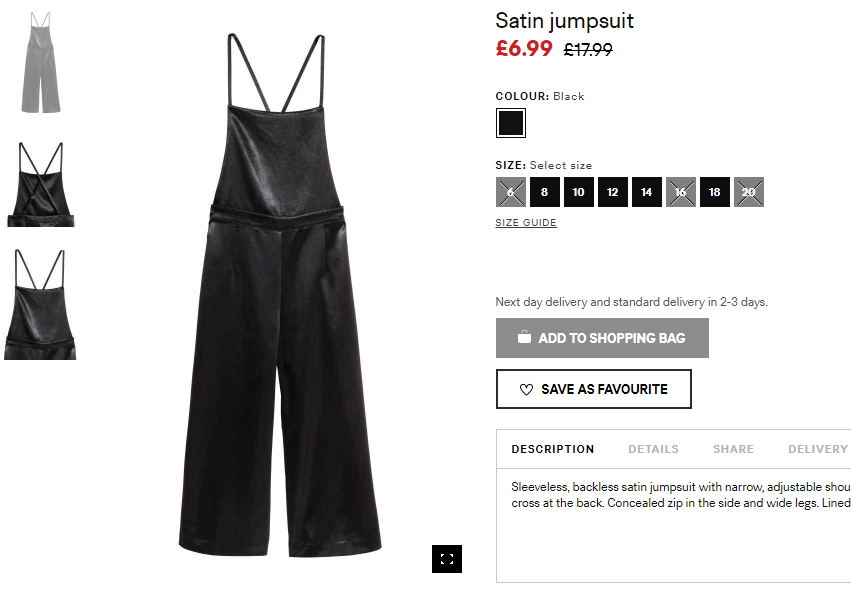Switch to the Details tab
Screen dimensions: 851x589
point(653,449)
